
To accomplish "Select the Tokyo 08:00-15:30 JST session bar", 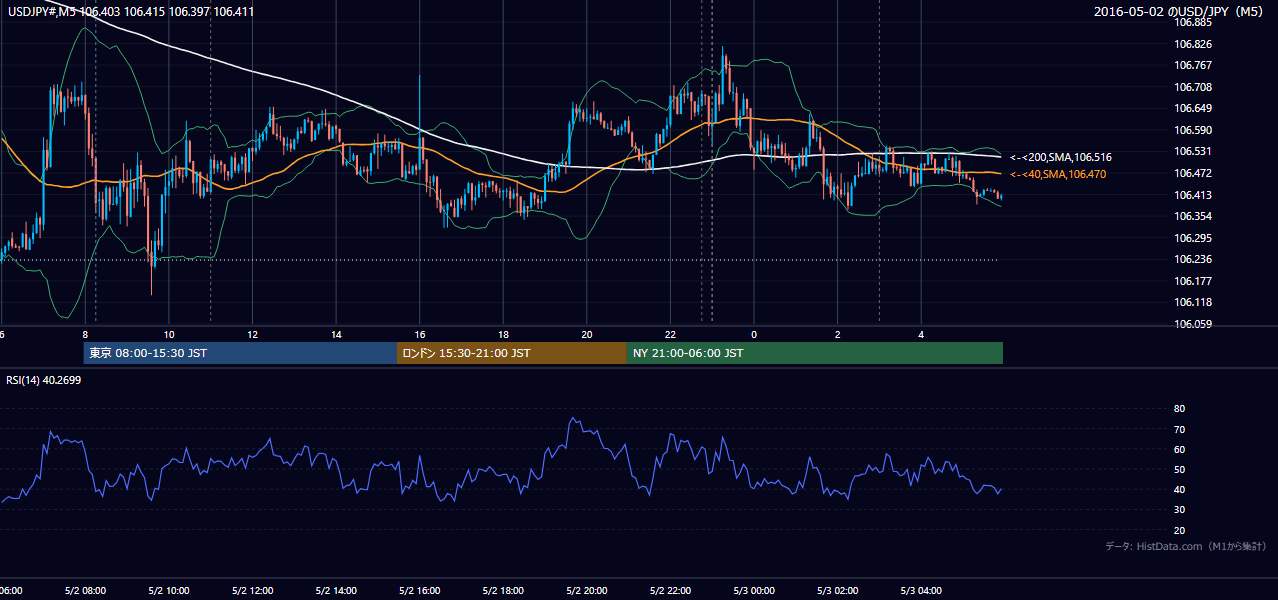I will (x=240, y=353).
